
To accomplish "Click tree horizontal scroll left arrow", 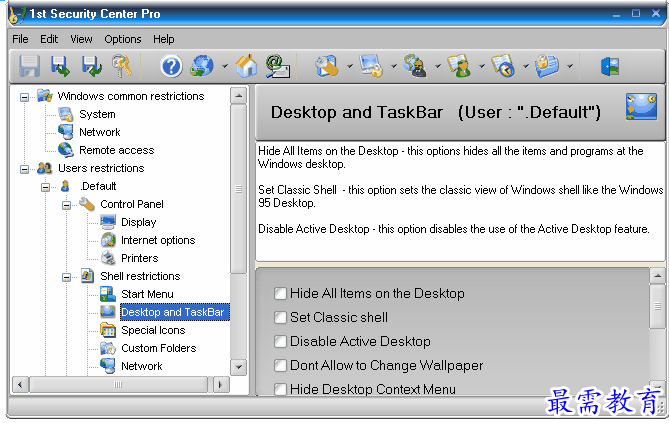I will pos(20,384).
